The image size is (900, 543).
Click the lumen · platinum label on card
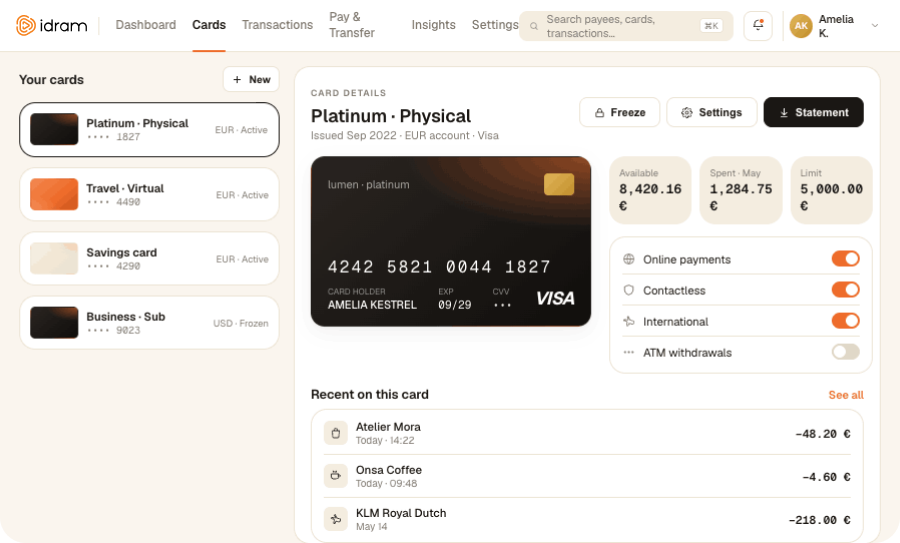tap(368, 185)
